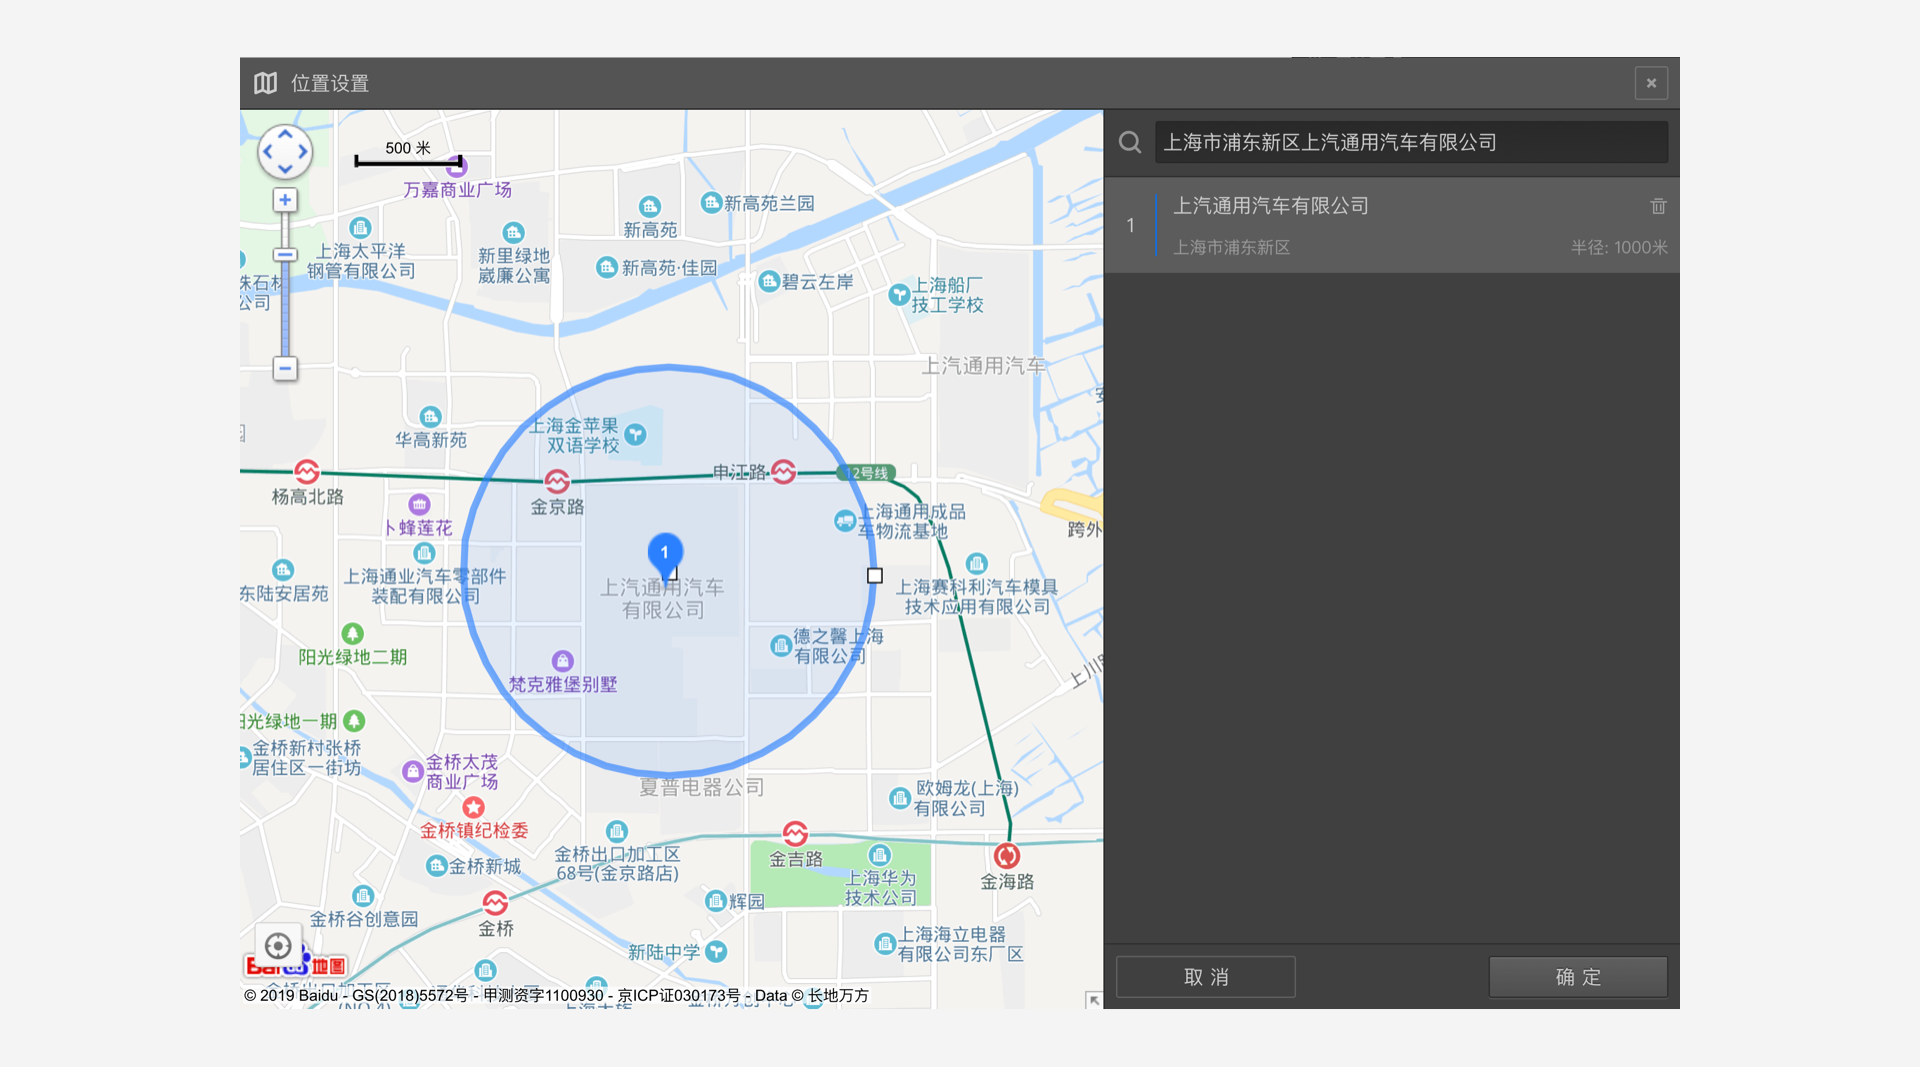Click the 金京路 metro station icon
The image size is (1920, 1067).
point(557,481)
